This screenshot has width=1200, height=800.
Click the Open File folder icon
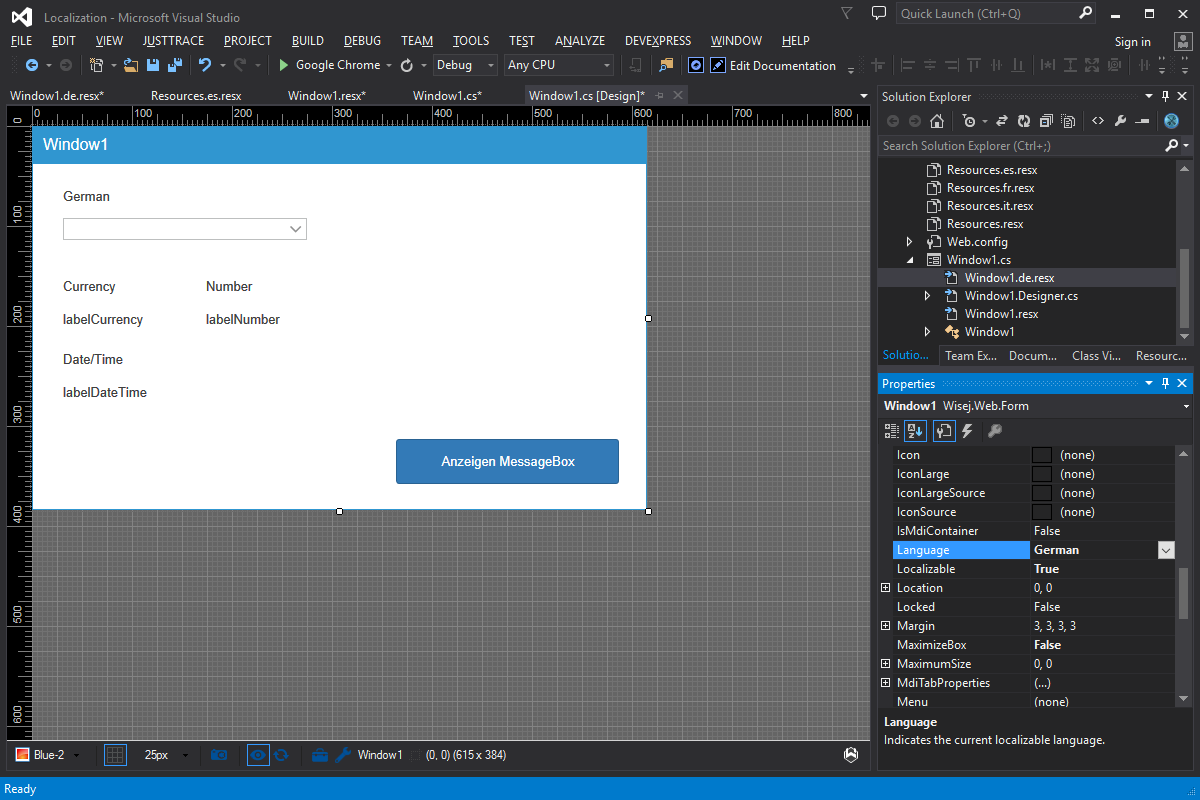pos(131,65)
